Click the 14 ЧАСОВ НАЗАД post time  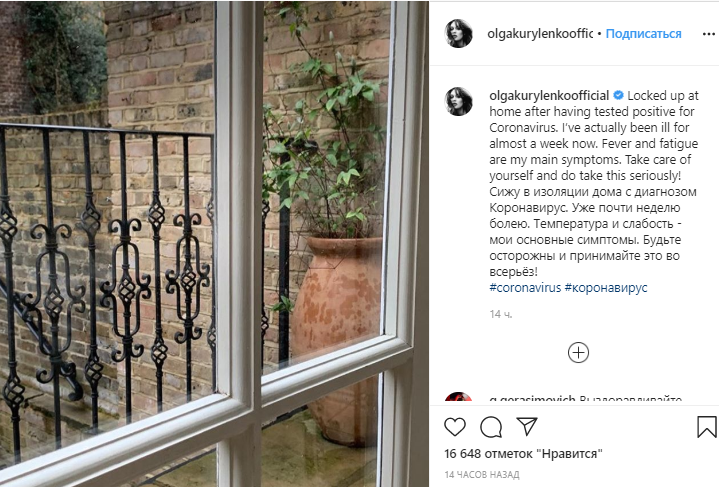coord(481,475)
